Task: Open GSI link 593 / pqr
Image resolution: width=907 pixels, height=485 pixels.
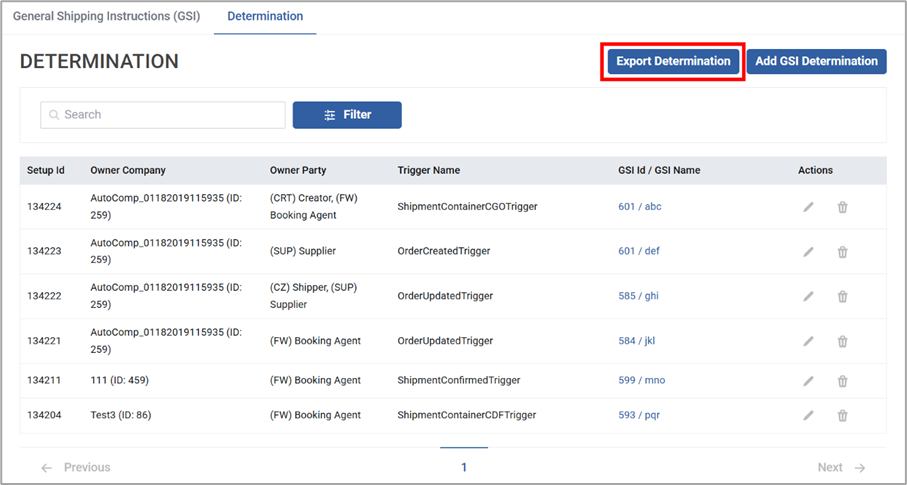Action: [639, 415]
